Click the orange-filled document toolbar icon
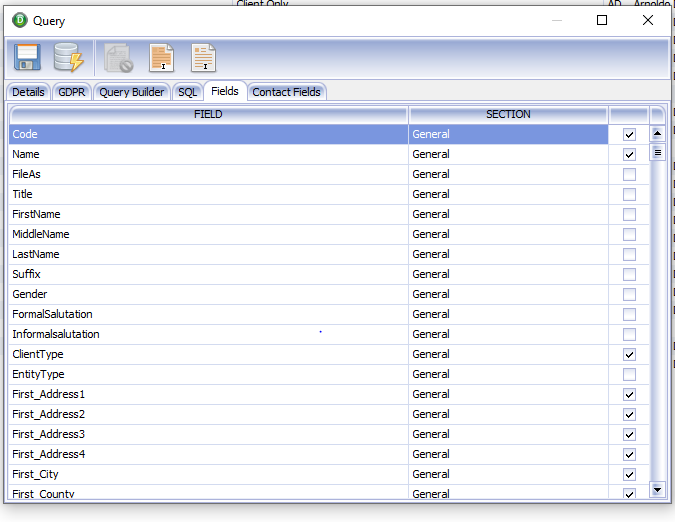Viewport: 675px width, 522px height. point(161,58)
